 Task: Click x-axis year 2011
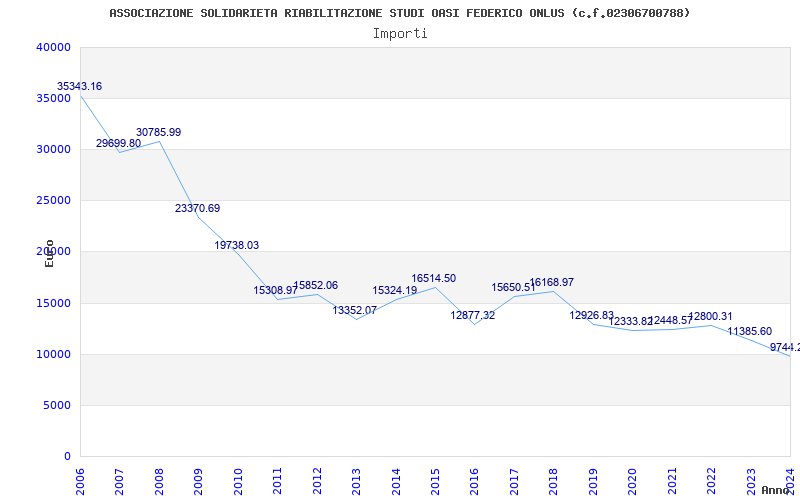(x=277, y=481)
